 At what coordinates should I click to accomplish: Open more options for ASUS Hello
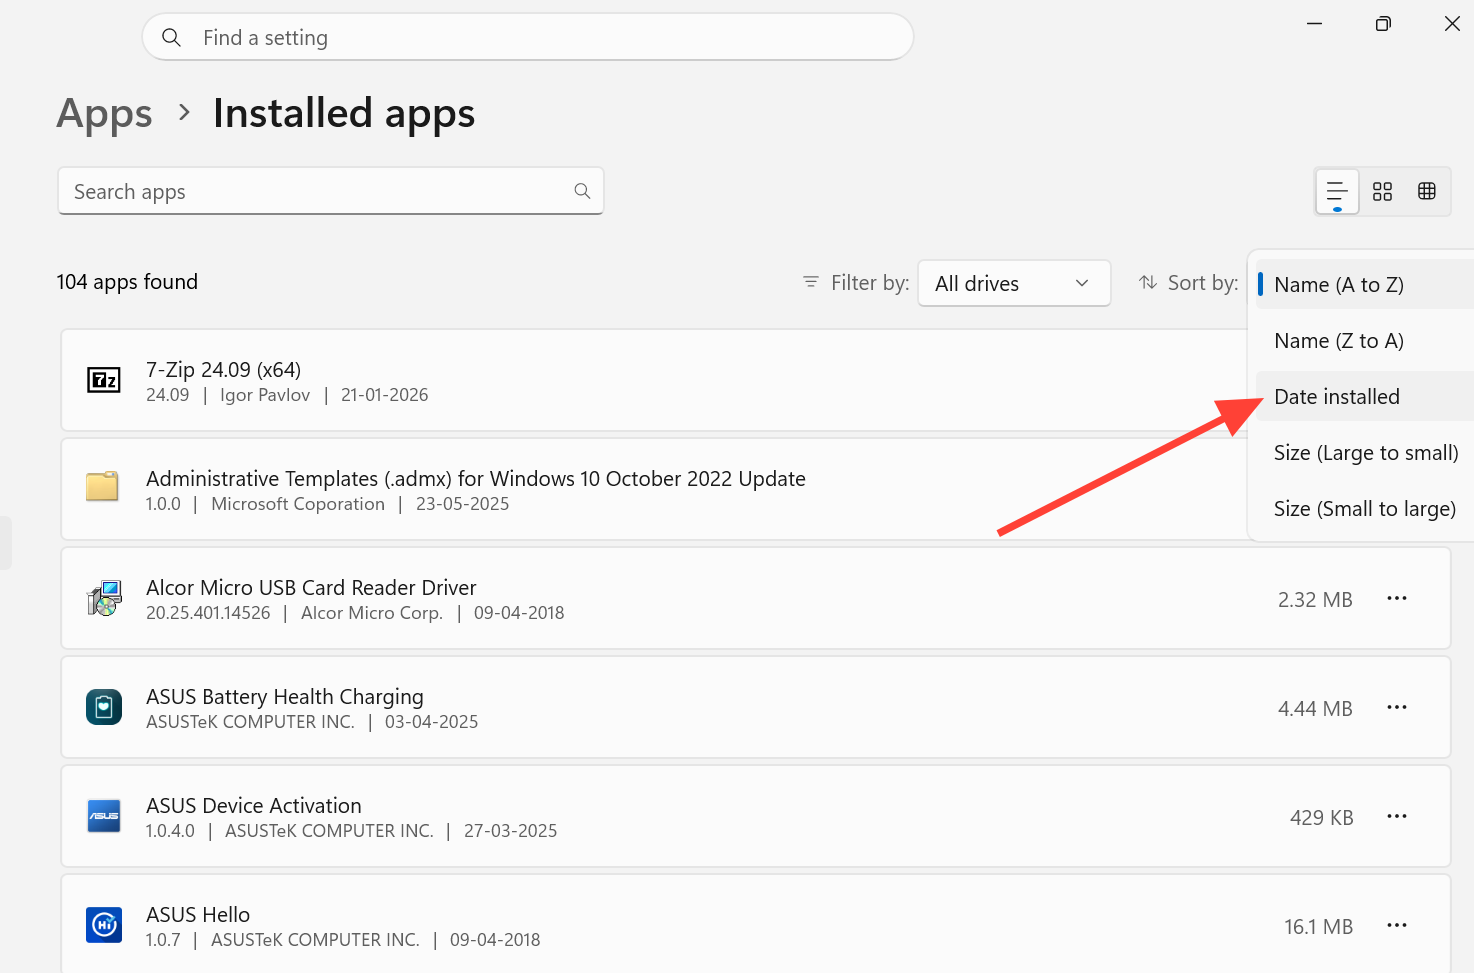[x=1397, y=925]
